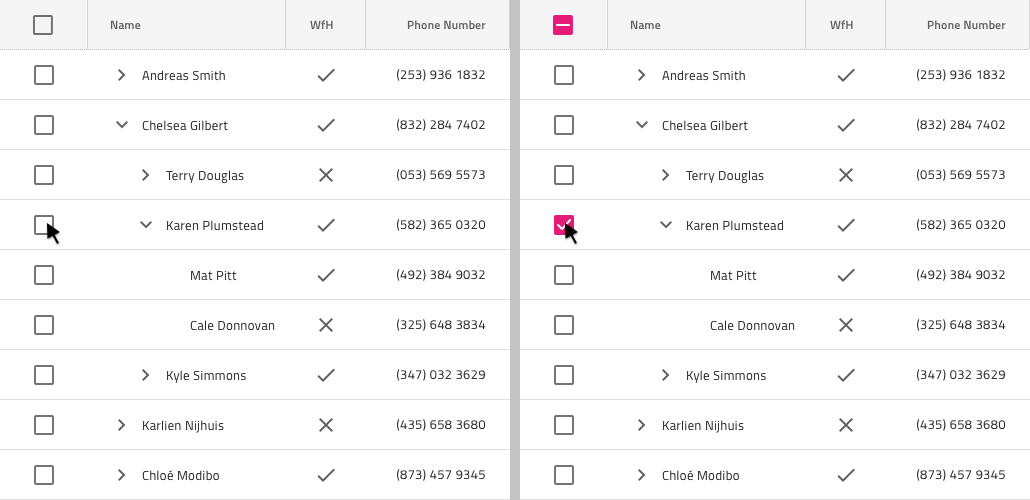The width and height of the screenshot is (1030, 500).
Task: Uncheck the pink Karen Plumstead checkbox in right table
Action: click(563, 225)
